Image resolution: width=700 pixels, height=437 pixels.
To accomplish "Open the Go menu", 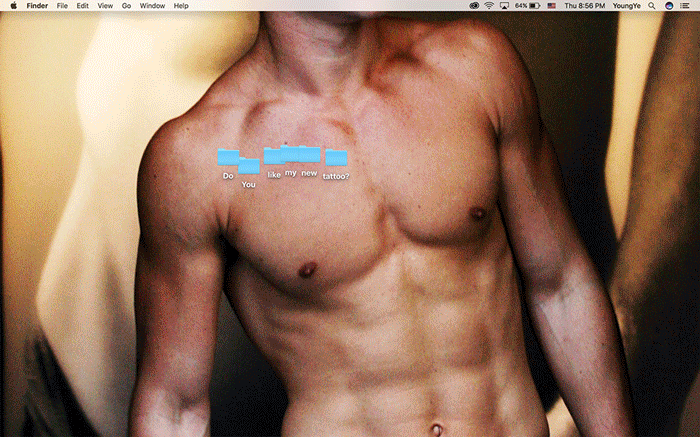I will 126,6.
